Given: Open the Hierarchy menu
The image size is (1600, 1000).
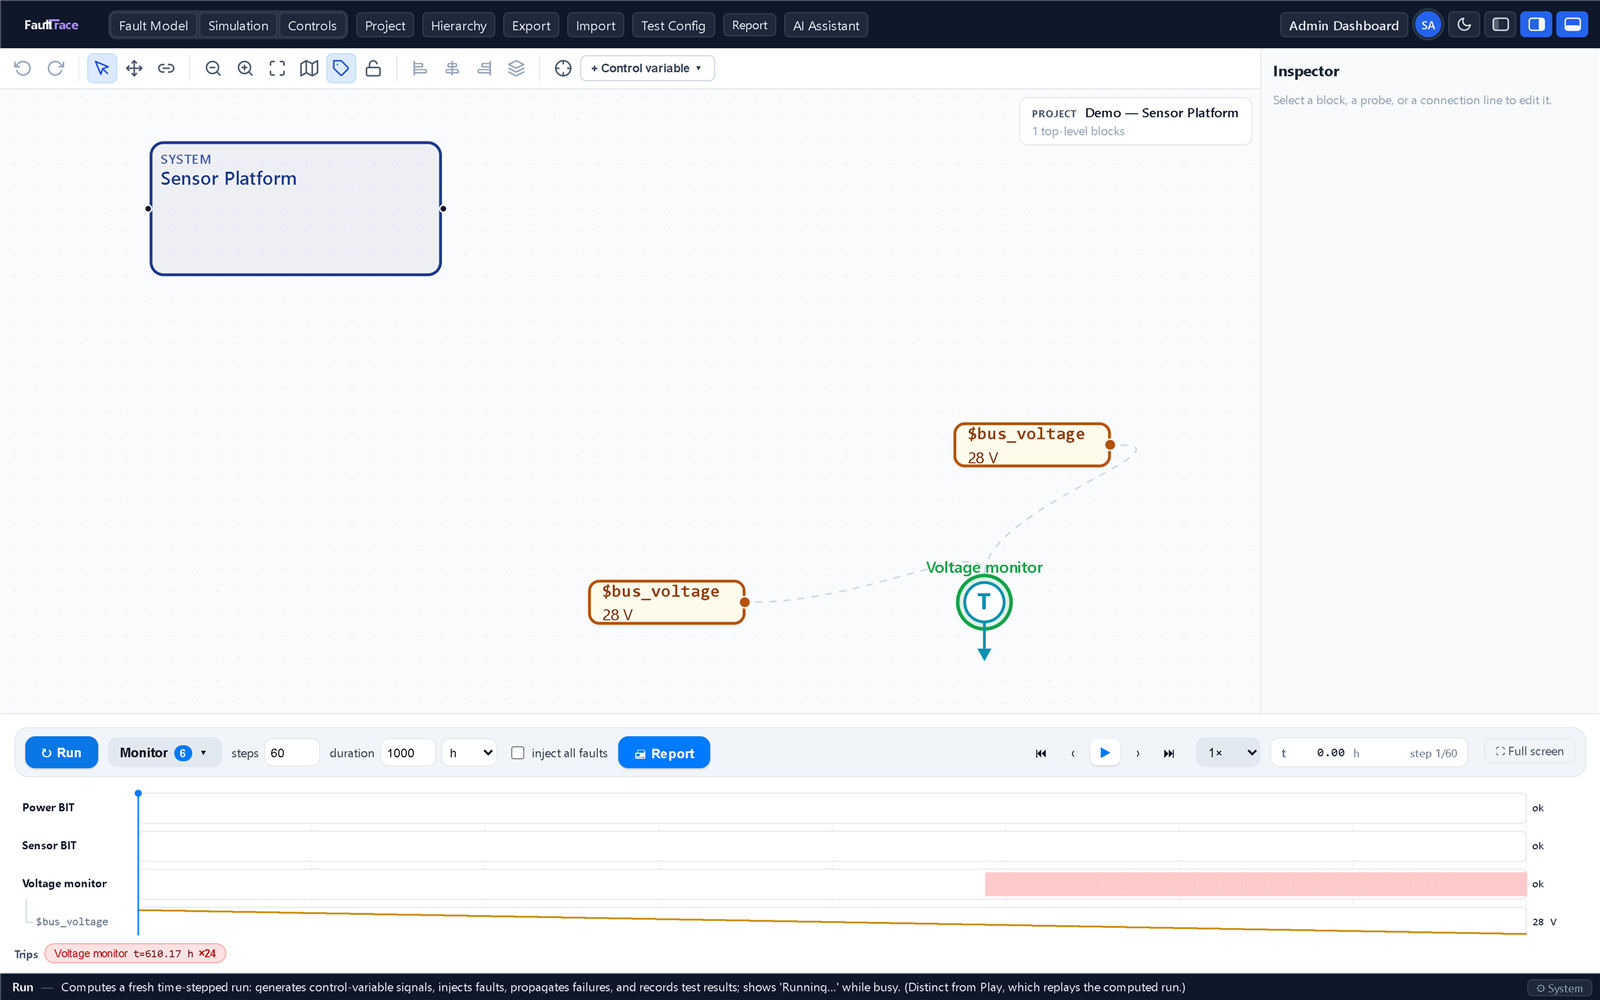Looking at the screenshot, I should click(x=459, y=25).
